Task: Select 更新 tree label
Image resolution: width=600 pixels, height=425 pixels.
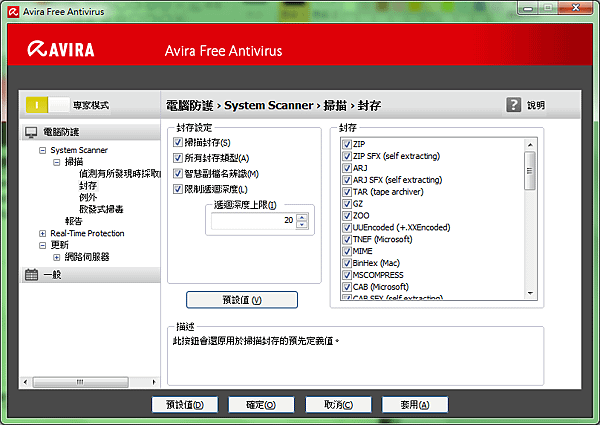Action: 59,245
